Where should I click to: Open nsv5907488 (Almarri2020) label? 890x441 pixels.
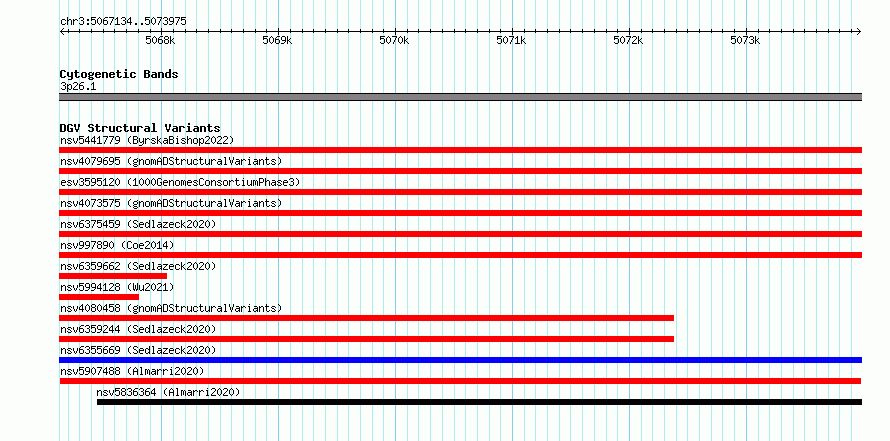click(x=132, y=371)
